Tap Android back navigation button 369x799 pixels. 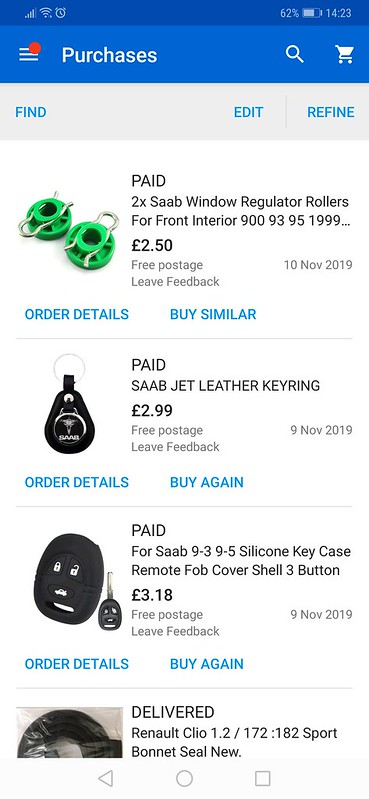pos(106,778)
